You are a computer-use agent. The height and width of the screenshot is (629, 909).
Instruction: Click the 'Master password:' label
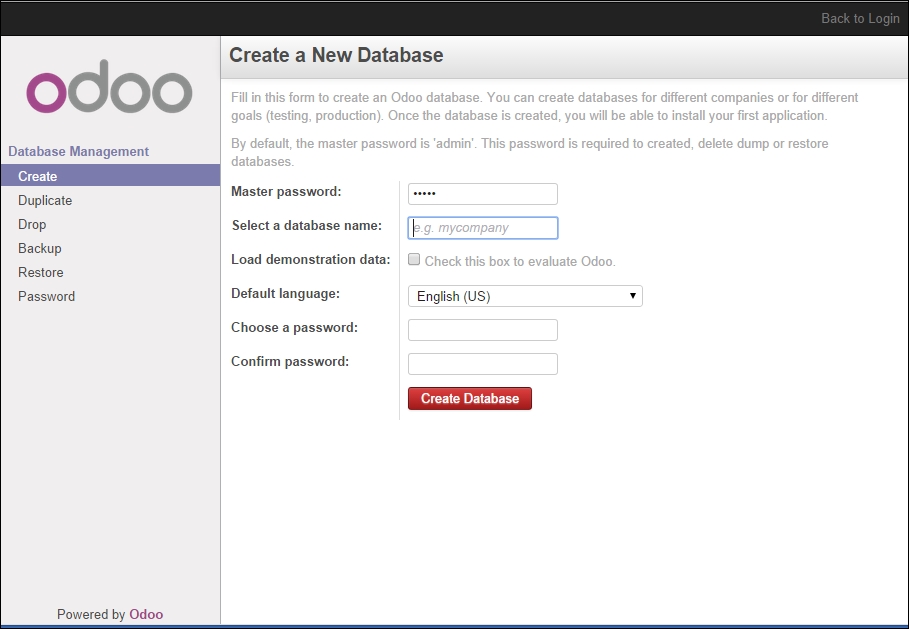coord(286,192)
